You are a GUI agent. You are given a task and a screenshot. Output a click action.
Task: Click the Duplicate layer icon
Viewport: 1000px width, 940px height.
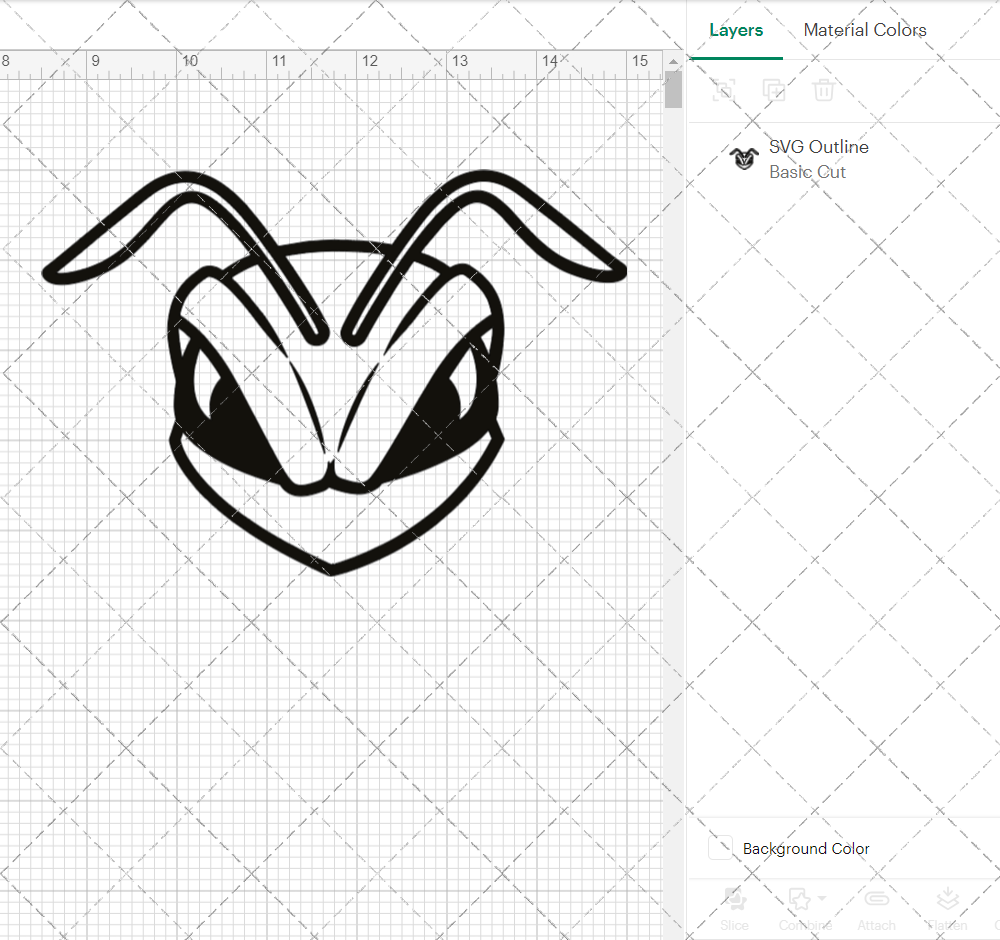pyautogui.click(x=774, y=90)
